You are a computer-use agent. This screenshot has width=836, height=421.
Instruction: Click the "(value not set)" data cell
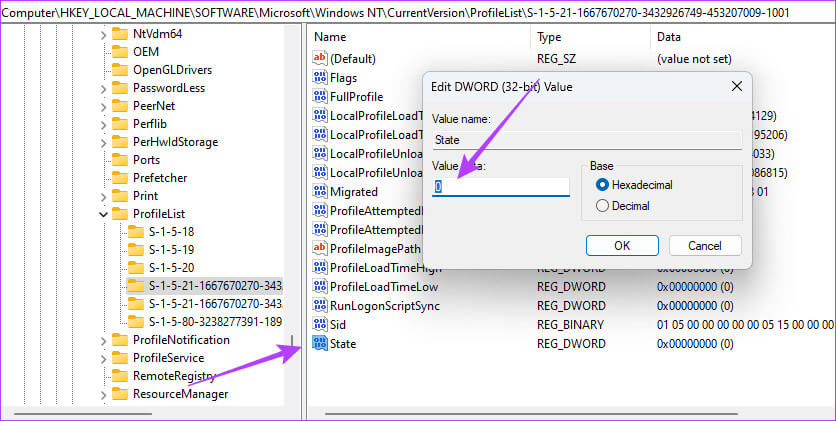(x=694, y=59)
